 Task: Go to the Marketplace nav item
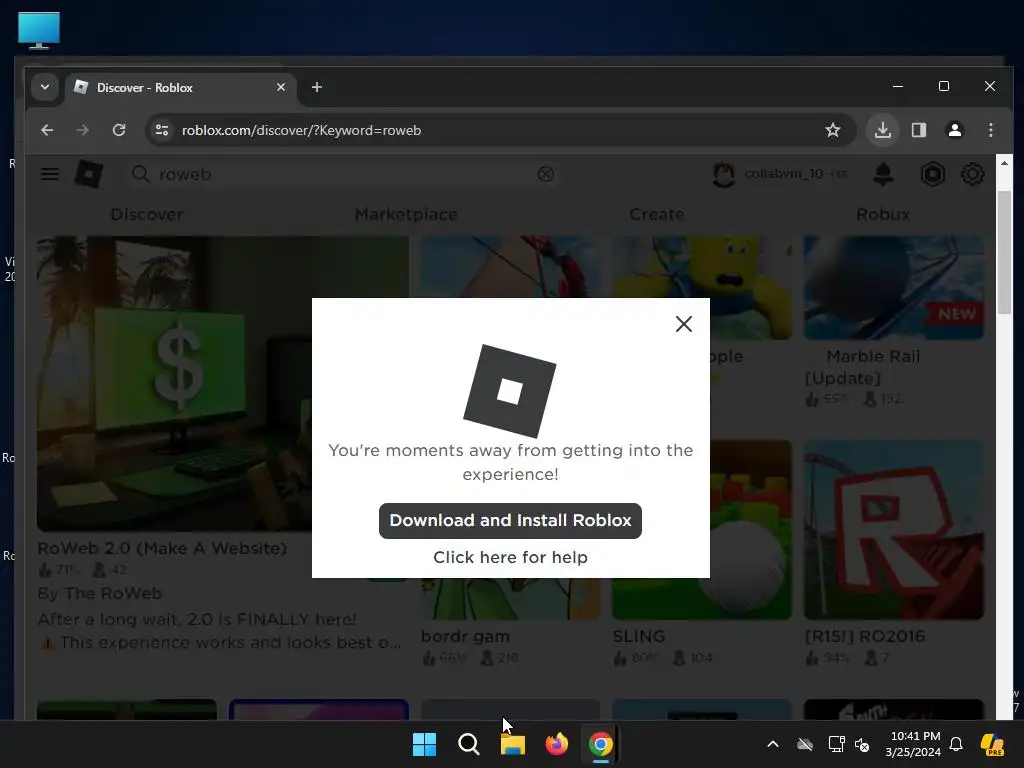coord(406,214)
